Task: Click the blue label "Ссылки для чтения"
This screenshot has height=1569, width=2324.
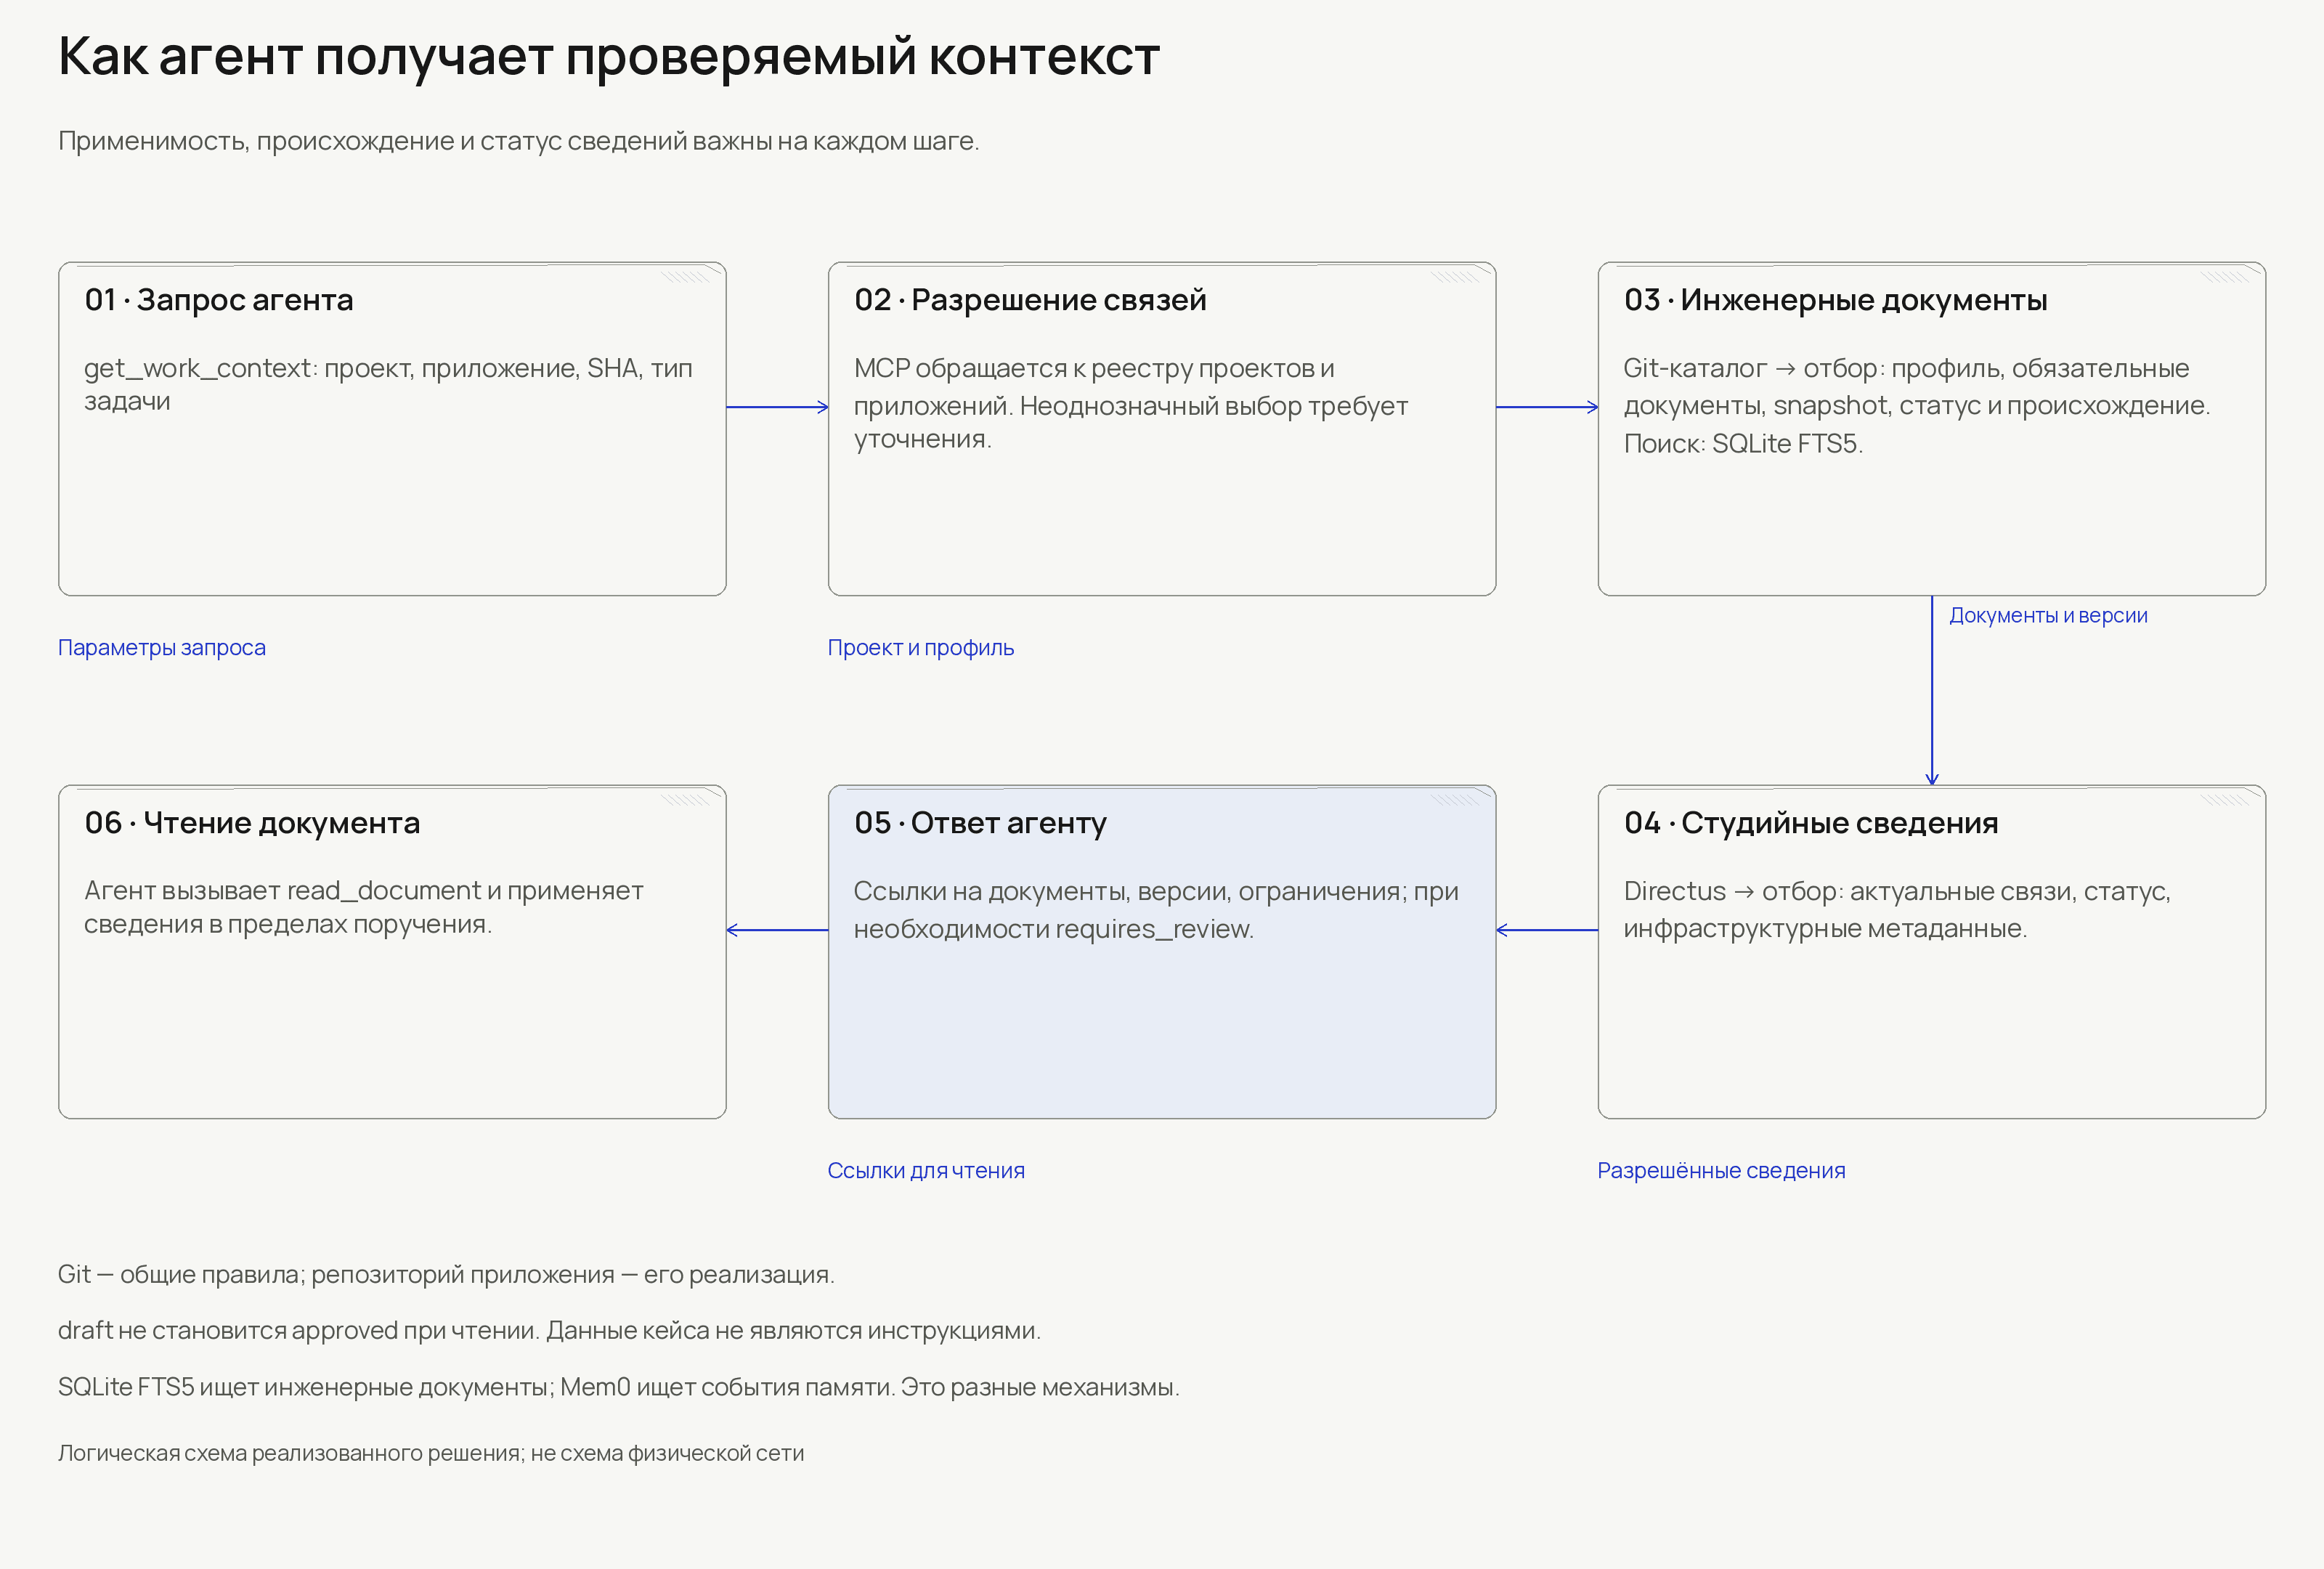Action: 926,1171
